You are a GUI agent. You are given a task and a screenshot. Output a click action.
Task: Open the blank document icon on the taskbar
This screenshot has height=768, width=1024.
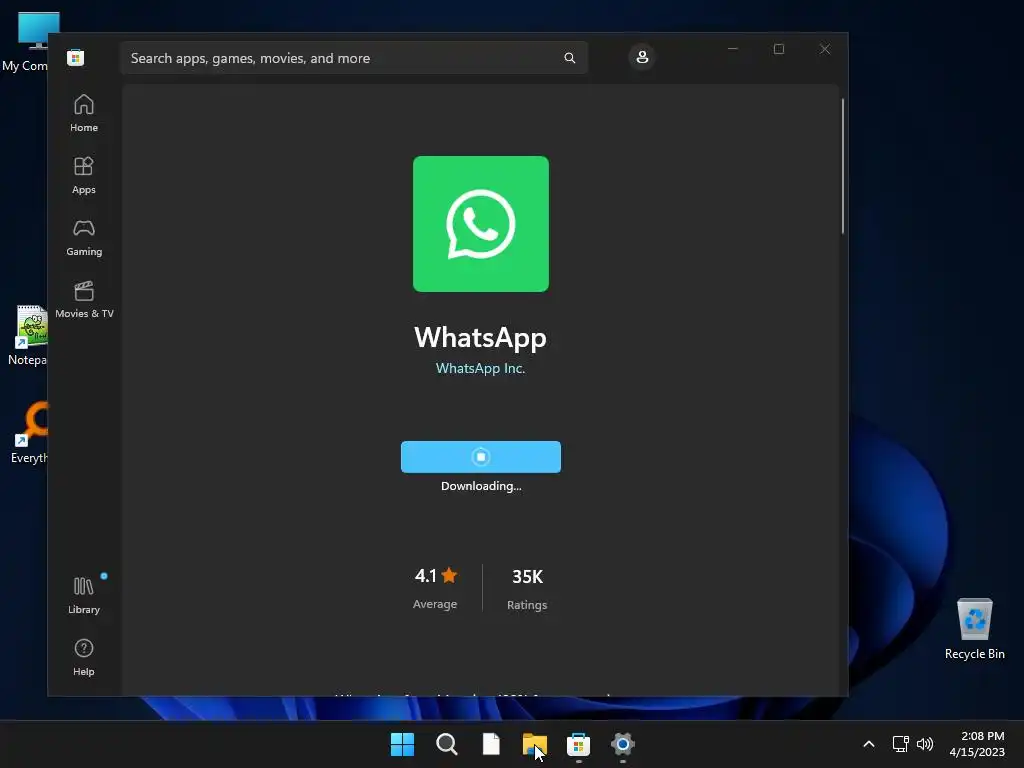491,744
